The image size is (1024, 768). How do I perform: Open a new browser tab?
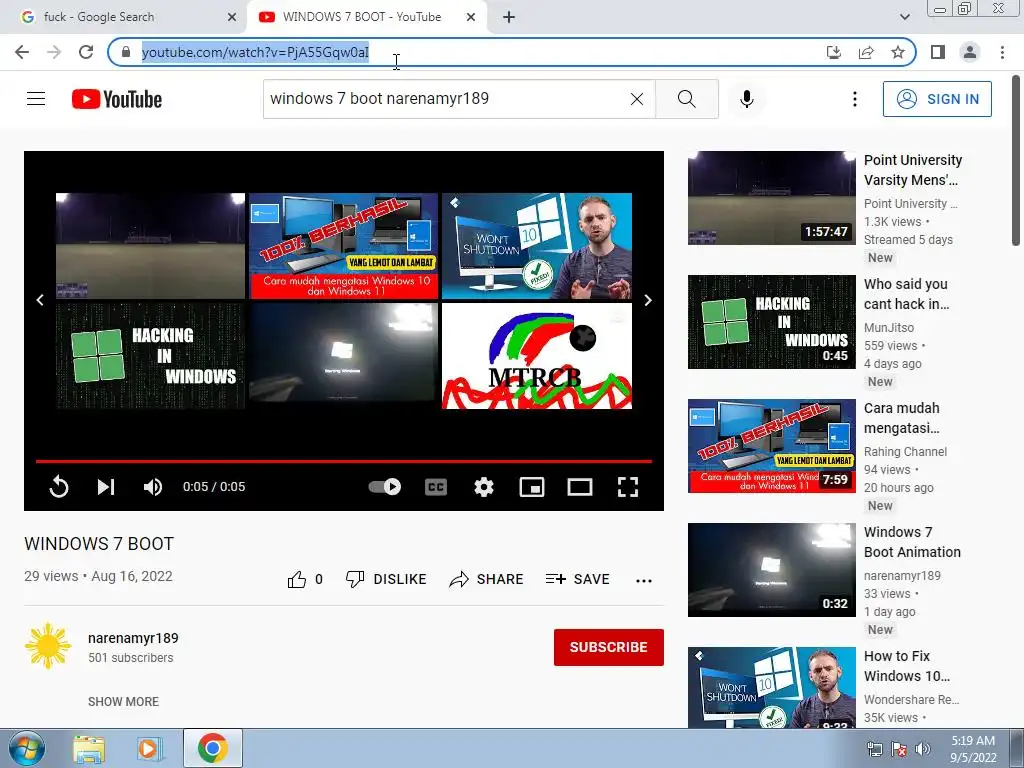[509, 17]
